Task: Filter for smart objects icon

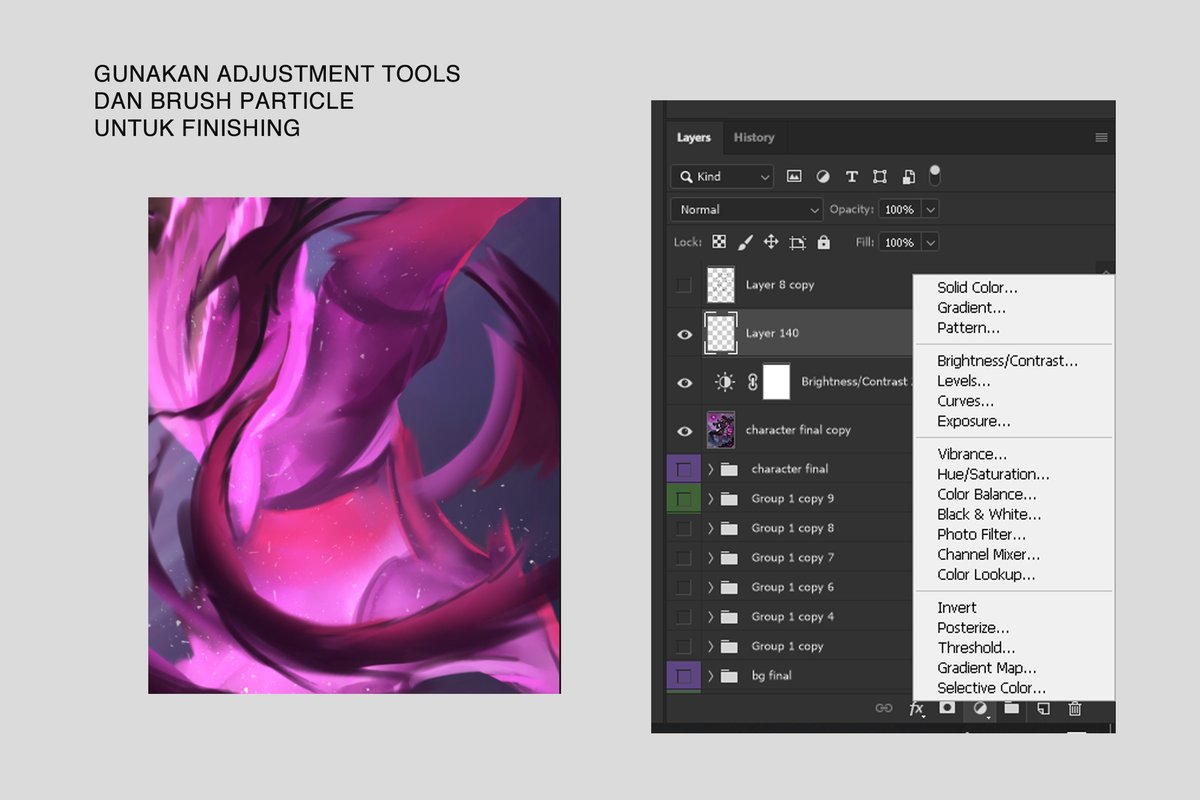Action: pos(908,176)
